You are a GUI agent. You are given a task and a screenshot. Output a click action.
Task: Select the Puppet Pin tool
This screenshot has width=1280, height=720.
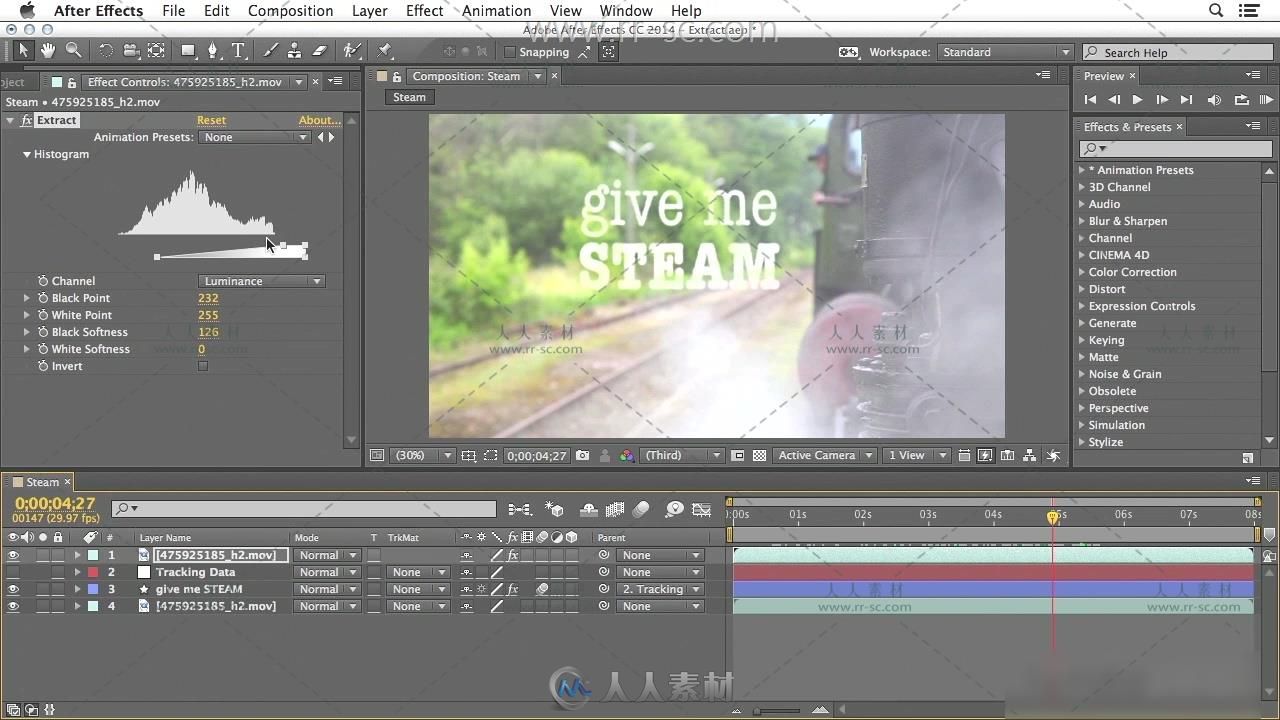coord(385,50)
